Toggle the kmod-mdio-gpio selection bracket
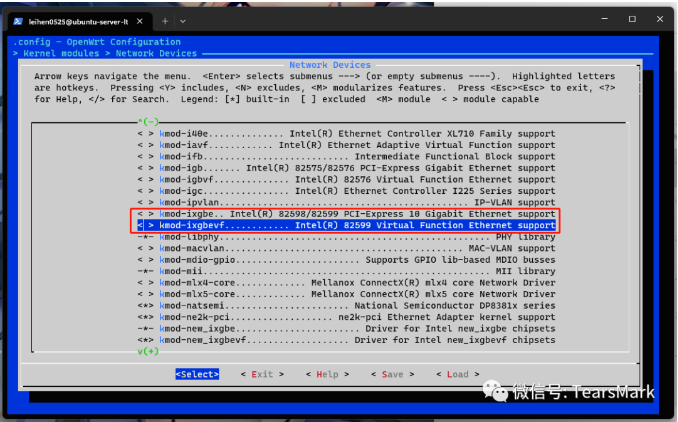Screen dimensions: 678x422 (146, 260)
